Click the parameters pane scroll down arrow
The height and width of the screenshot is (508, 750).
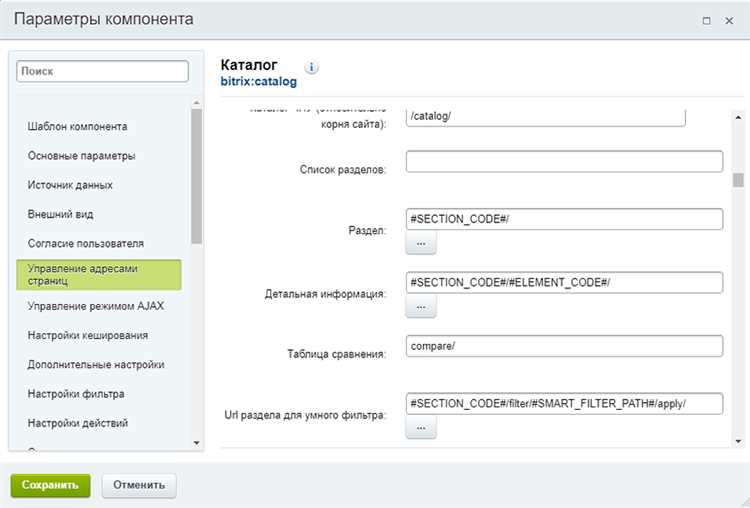tap(738, 442)
